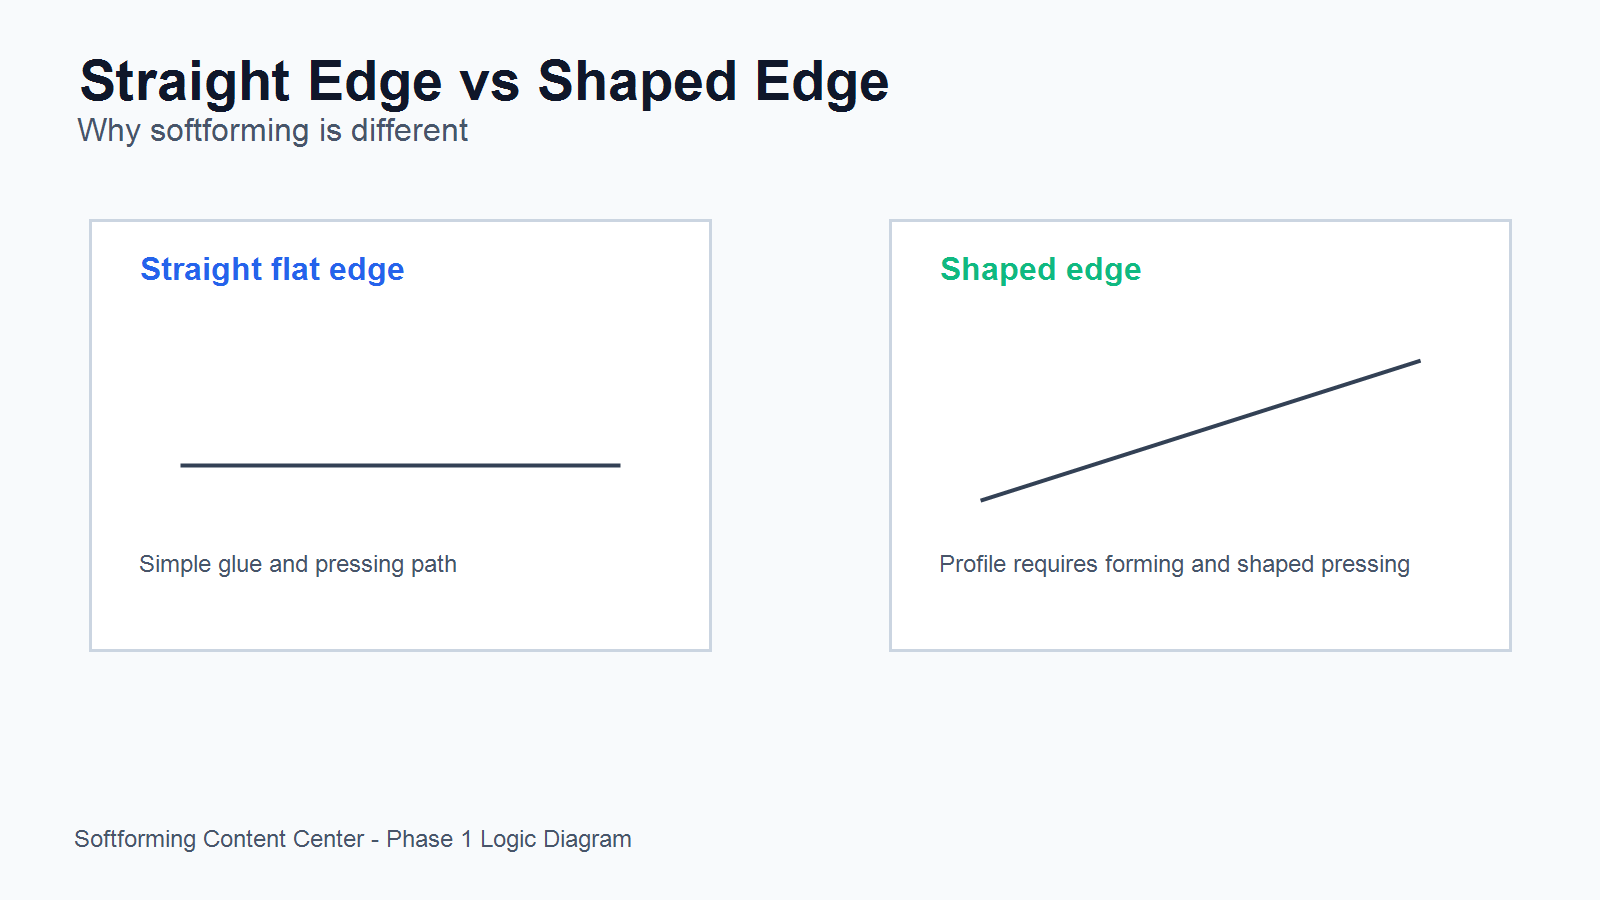The width and height of the screenshot is (1600, 900).
Task: Click the footer 'Softforming Content Center' text
Action: (219, 839)
